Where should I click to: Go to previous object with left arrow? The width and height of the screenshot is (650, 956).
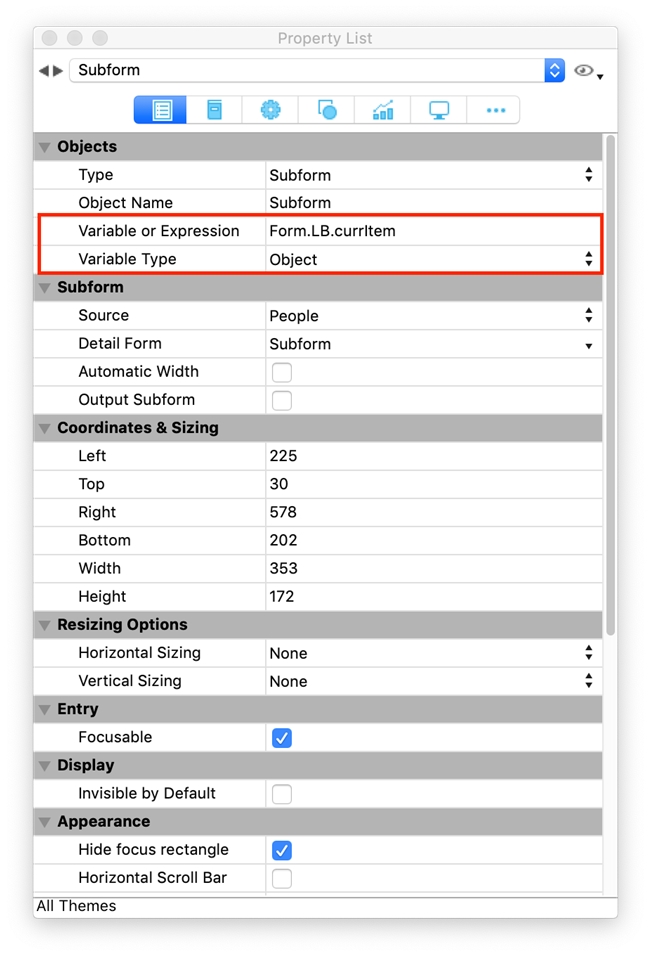point(44,71)
